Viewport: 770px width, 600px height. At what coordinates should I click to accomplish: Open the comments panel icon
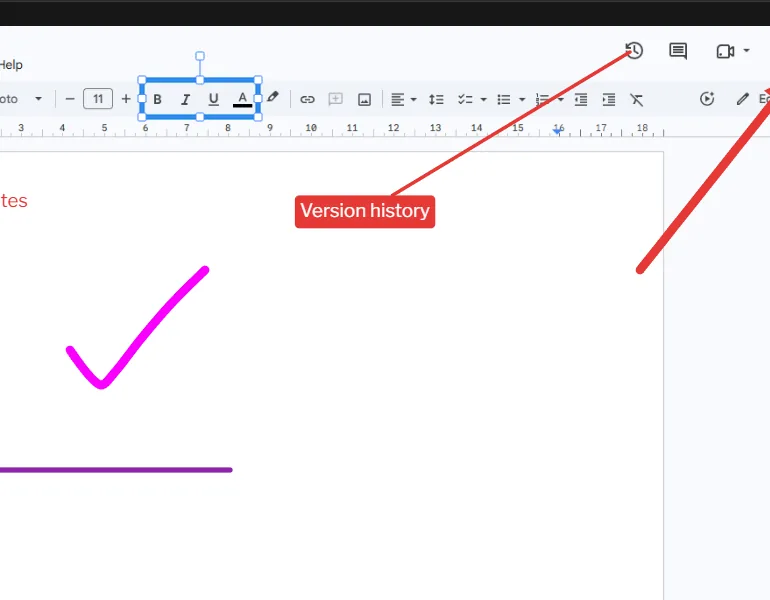tap(678, 51)
